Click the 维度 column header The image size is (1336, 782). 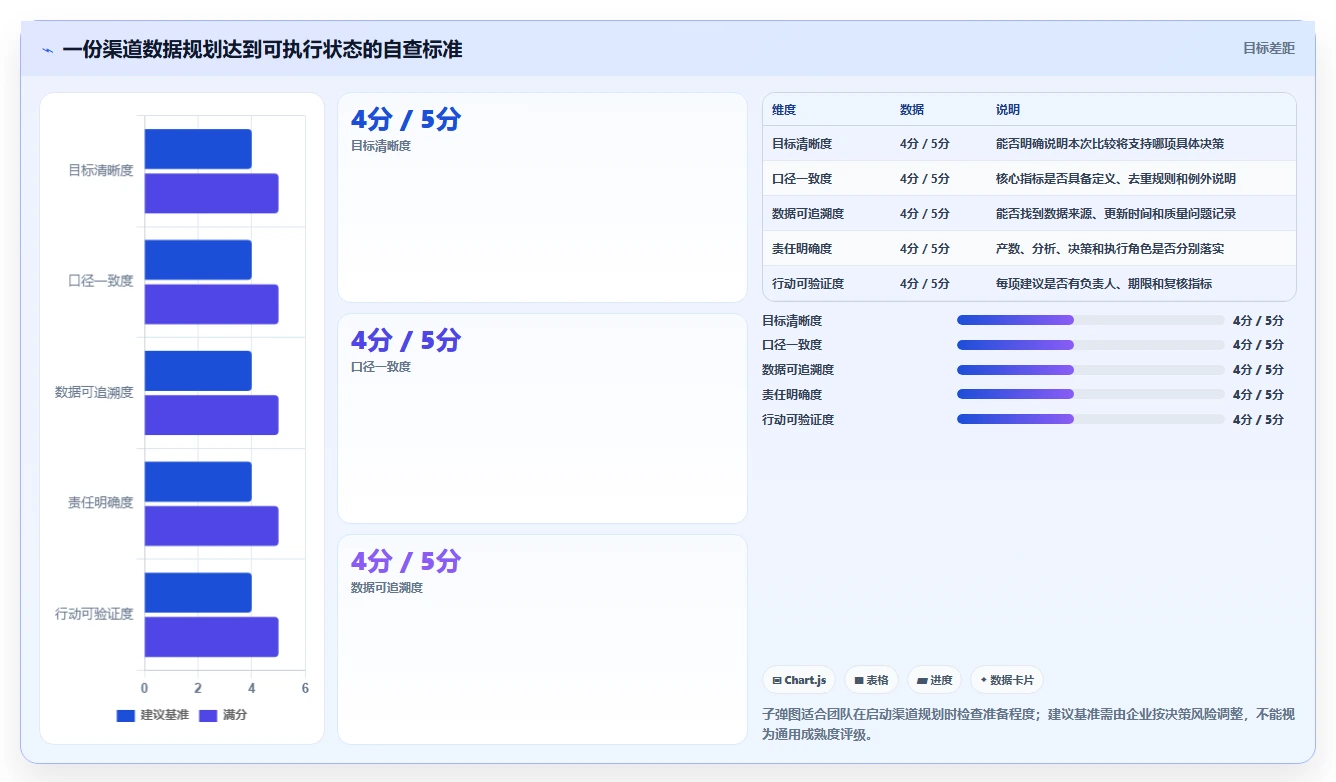pos(784,110)
